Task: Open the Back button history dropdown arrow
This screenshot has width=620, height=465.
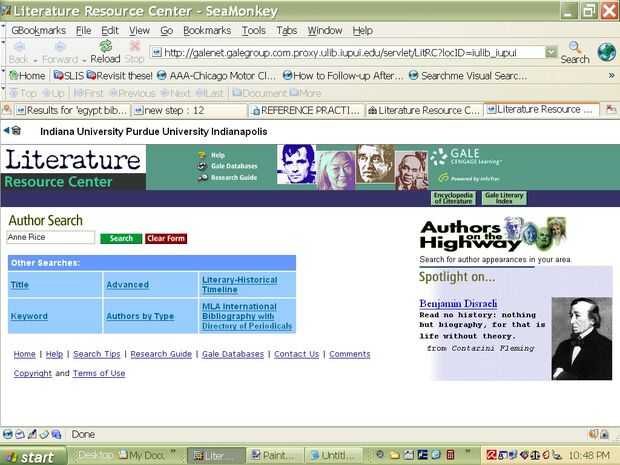Action: click(x=35, y=60)
